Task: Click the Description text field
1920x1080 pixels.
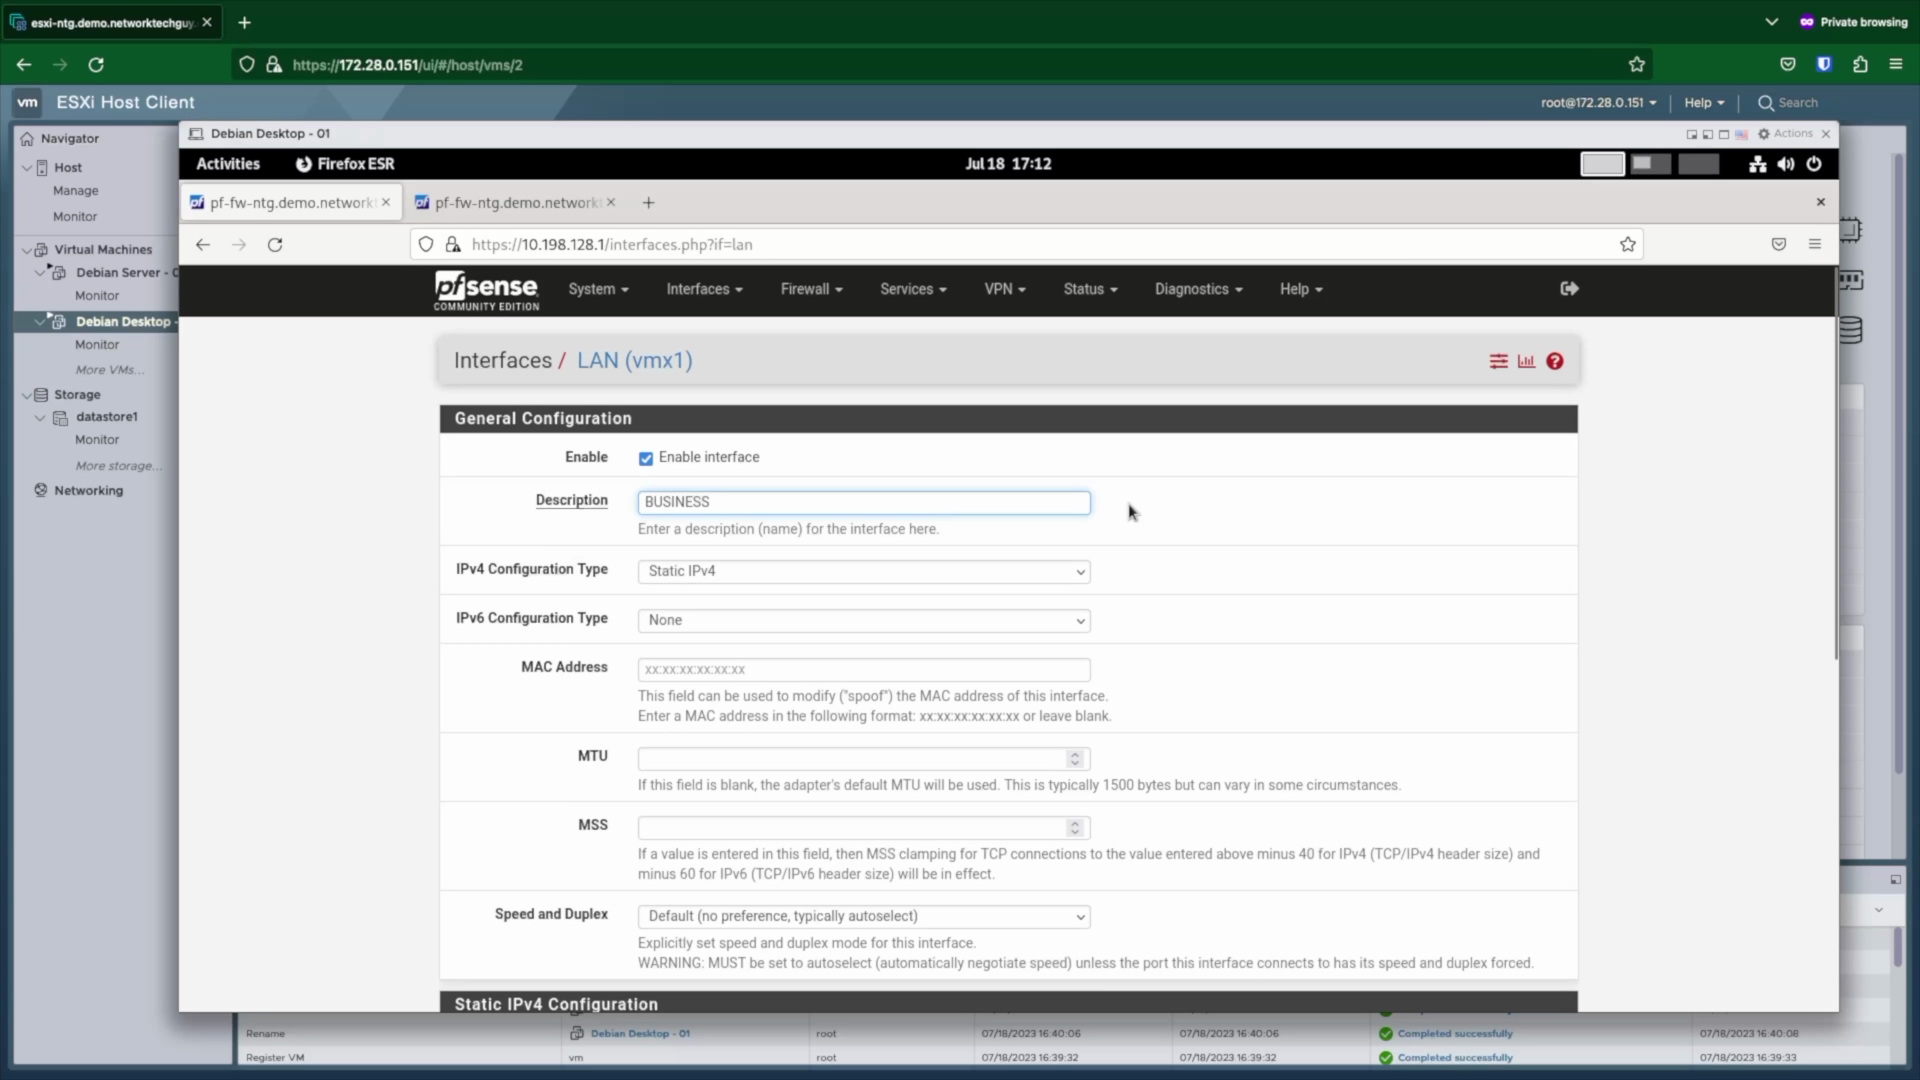Action: (864, 502)
